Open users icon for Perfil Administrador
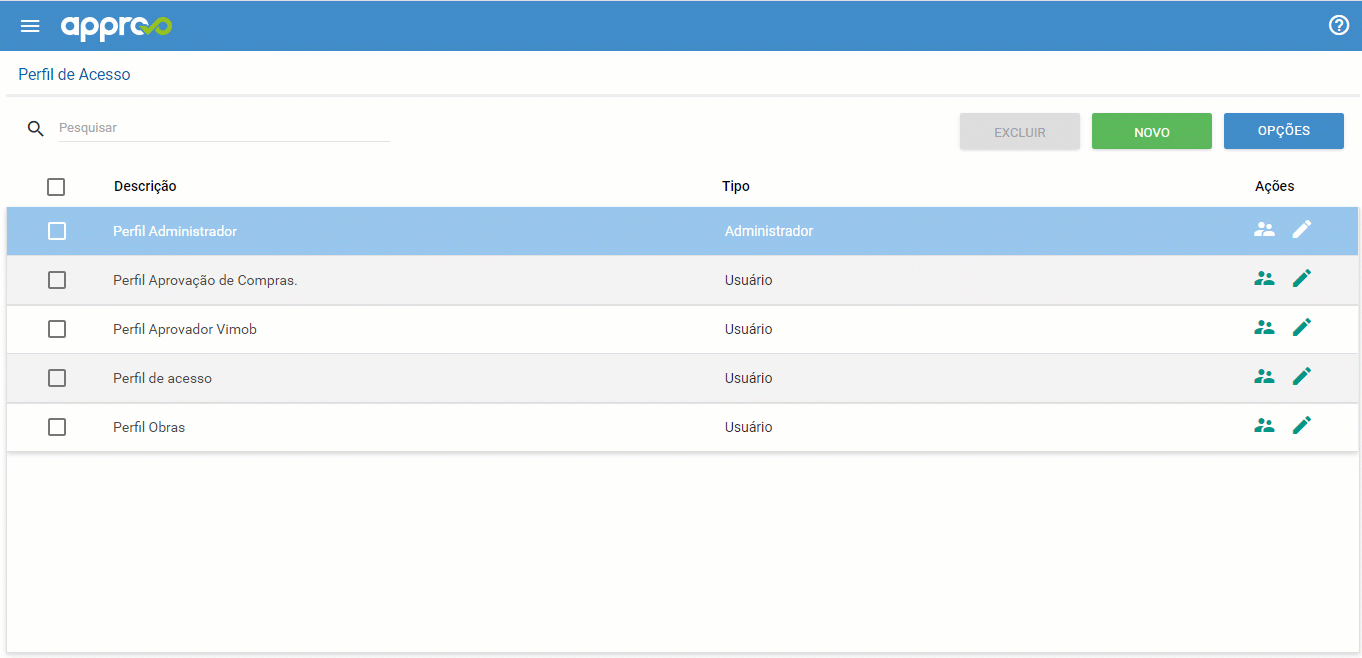This screenshot has width=1362, height=658. pos(1265,229)
